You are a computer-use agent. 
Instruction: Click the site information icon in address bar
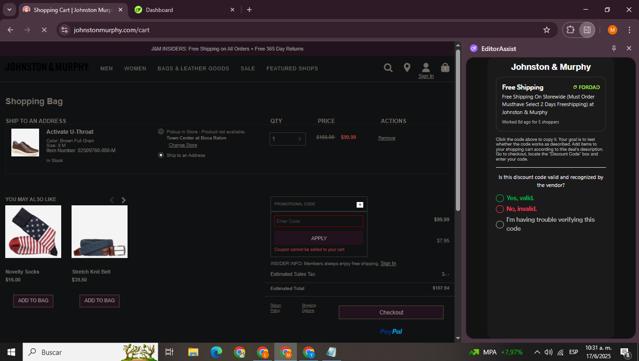click(64, 30)
